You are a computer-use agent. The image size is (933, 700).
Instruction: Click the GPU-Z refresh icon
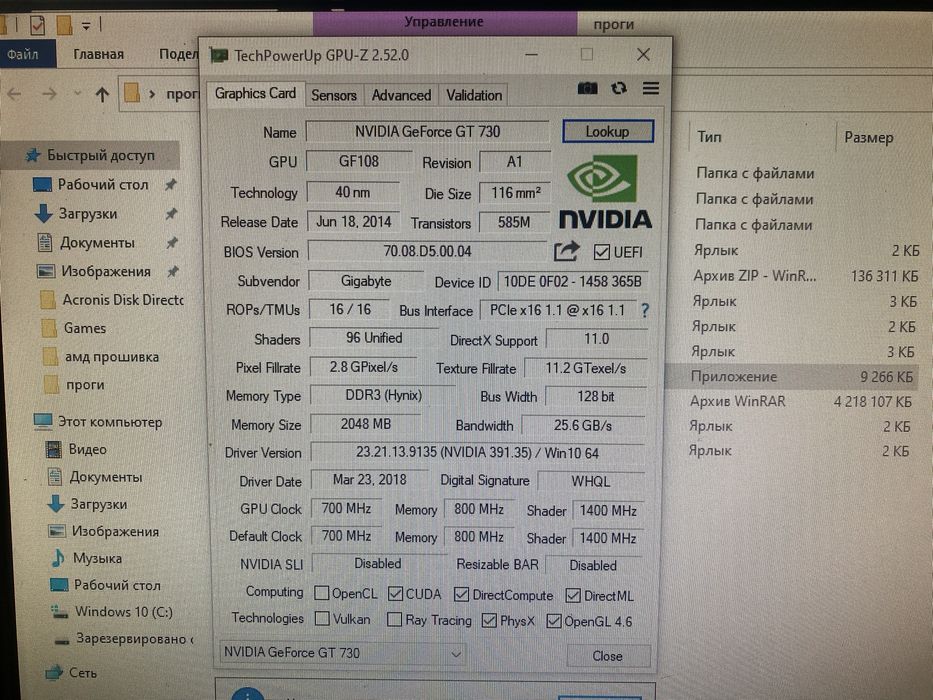(x=619, y=89)
